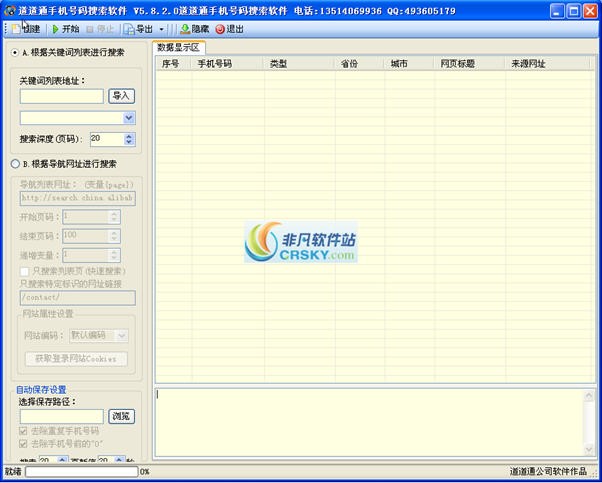Exit the program via 退出 icon
The width and height of the screenshot is (602, 483).
(229, 29)
